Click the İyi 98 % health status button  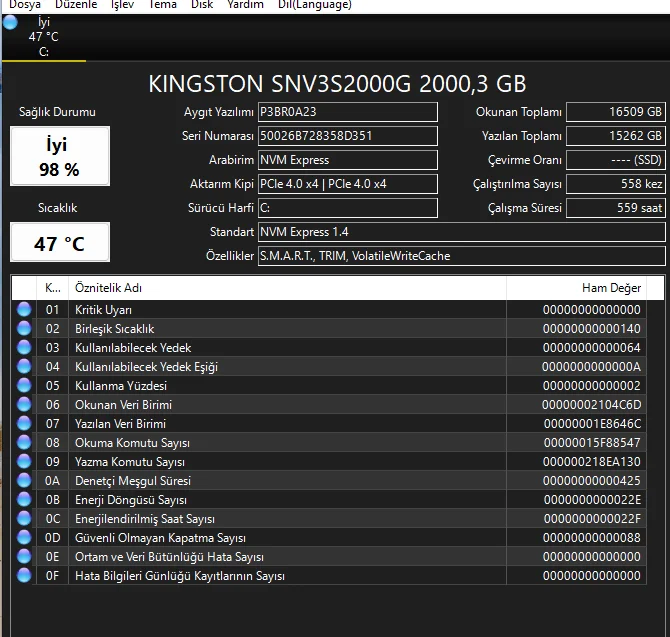coord(60,156)
